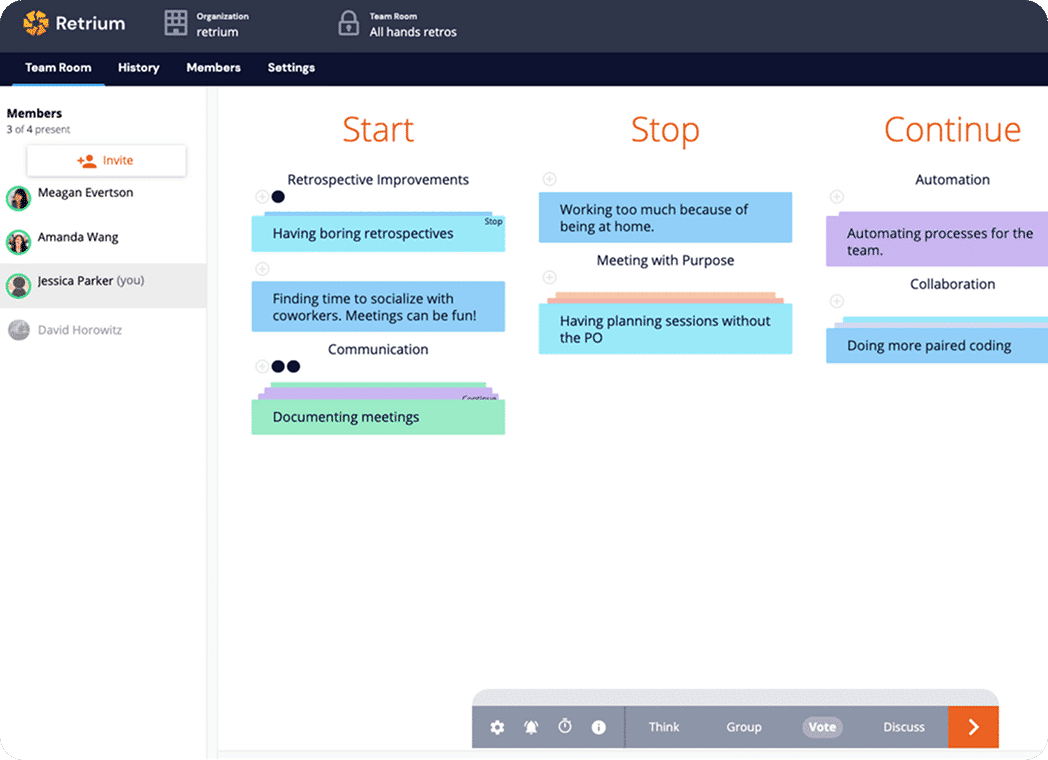Advance to next phase with orange arrow
The width and height of the screenshot is (1048, 760).
(x=973, y=727)
